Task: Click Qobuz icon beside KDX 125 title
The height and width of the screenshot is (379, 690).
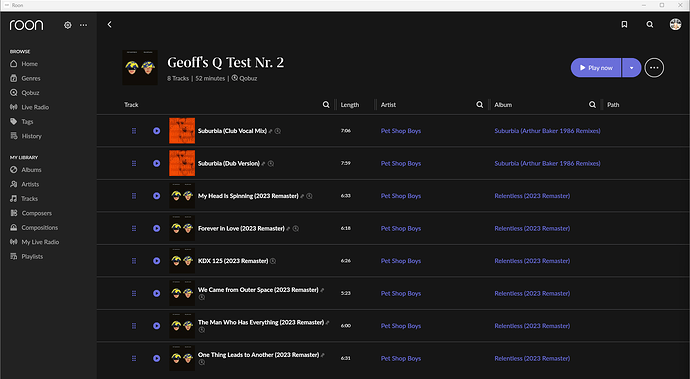Action: (273, 261)
